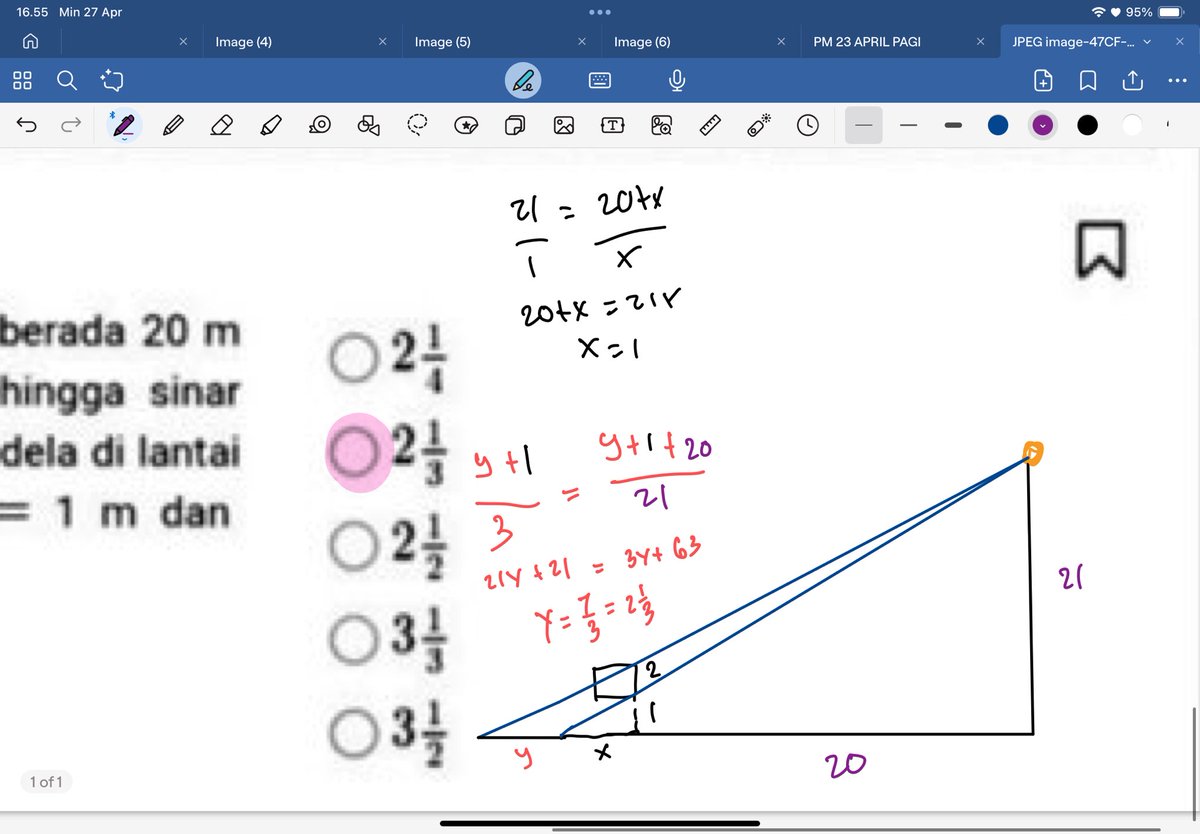The width and height of the screenshot is (1200, 834).
Task: Select the pencil tool
Action: coord(173,126)
